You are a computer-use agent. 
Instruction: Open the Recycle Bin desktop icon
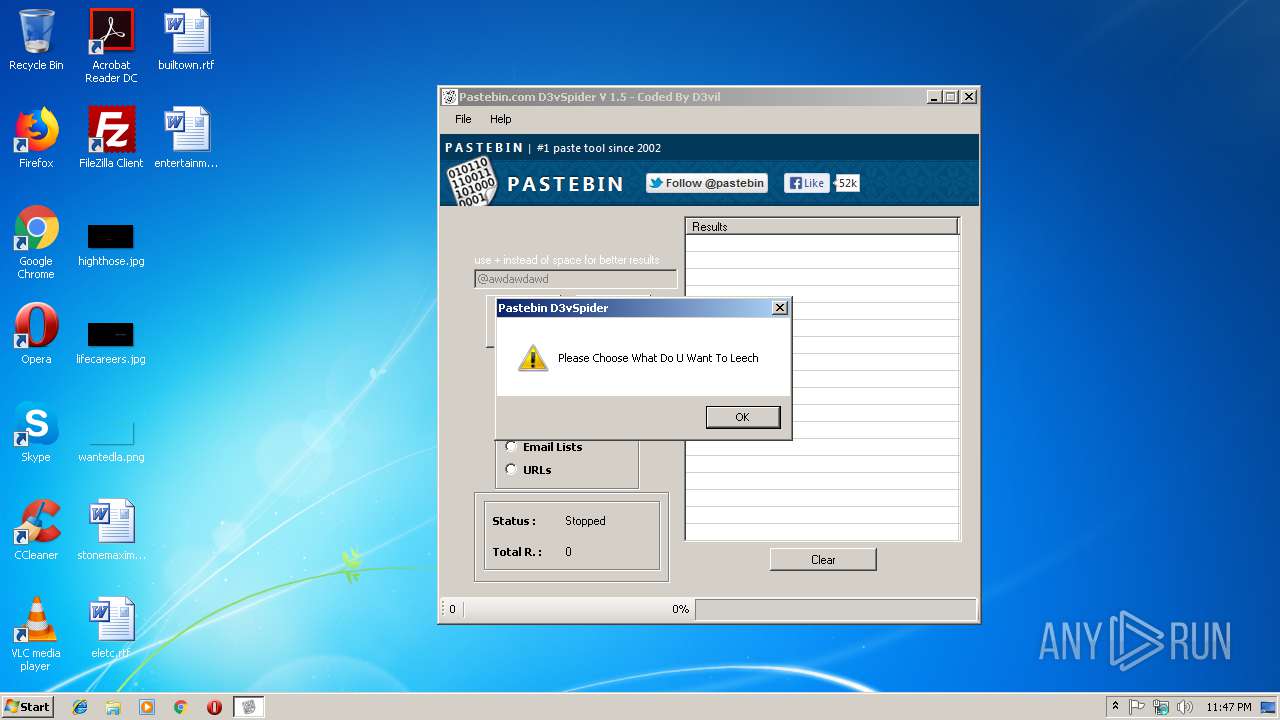[x=36, y=40]
